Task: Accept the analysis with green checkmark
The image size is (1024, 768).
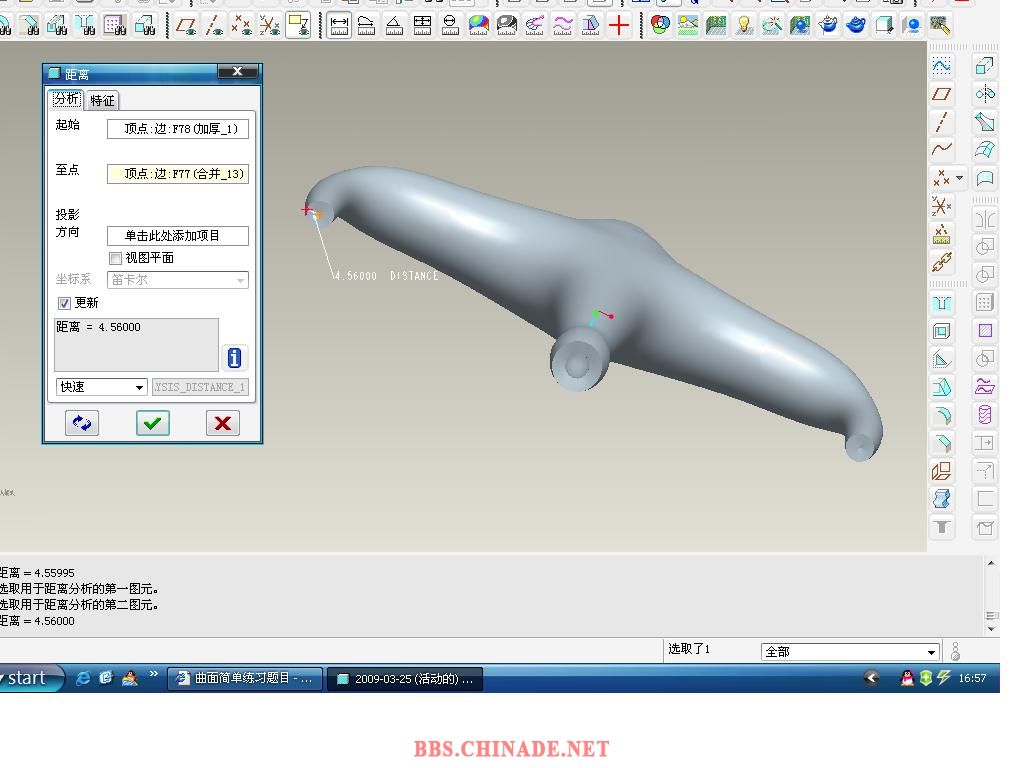Action: point(153,423)
